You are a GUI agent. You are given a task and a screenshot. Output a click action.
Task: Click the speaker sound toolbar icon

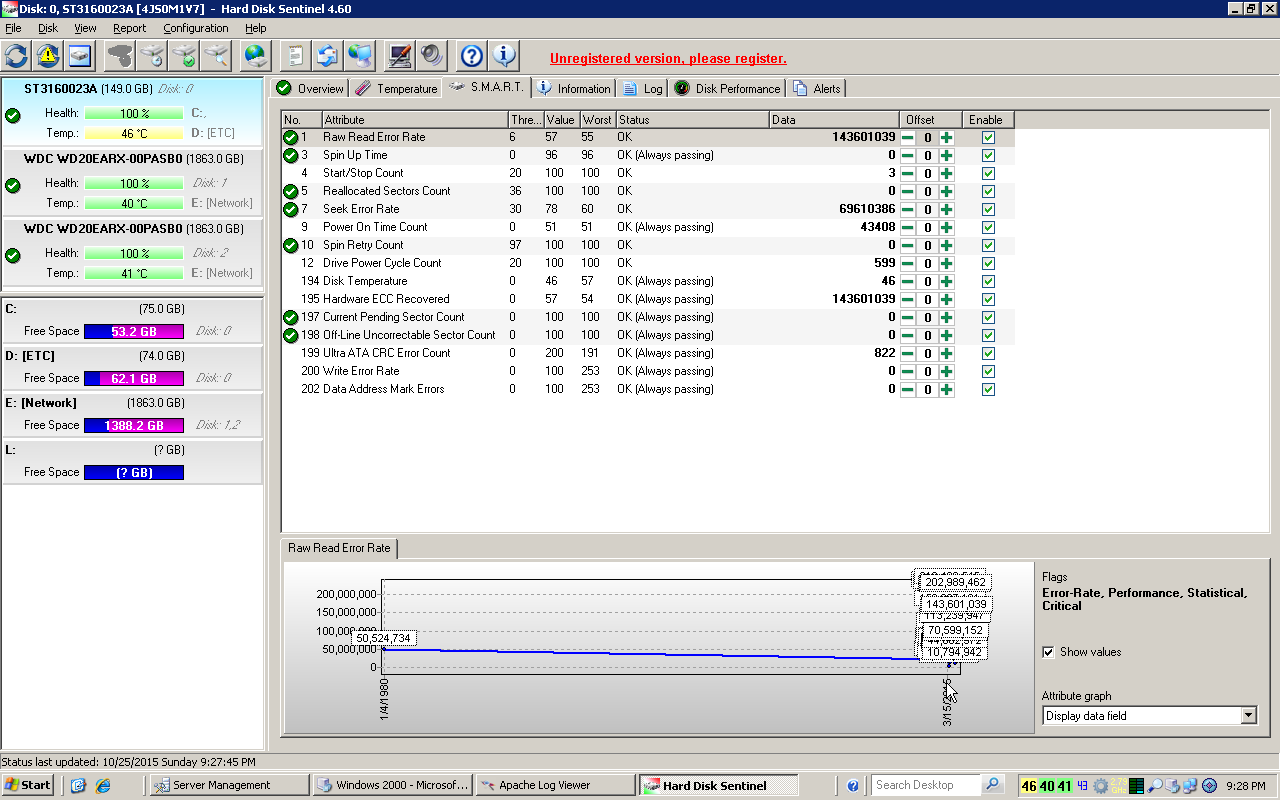[x=431, y=55]
